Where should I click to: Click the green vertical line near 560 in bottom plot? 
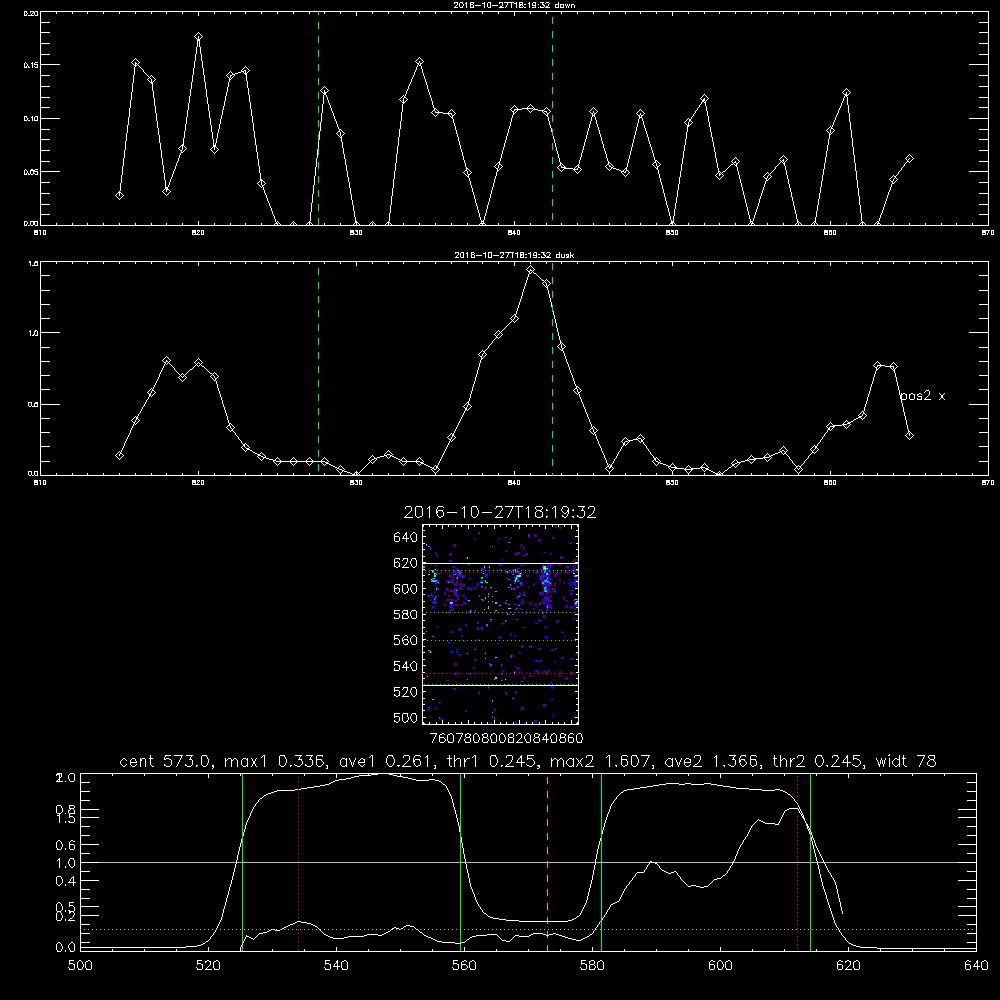click(460, 862)
